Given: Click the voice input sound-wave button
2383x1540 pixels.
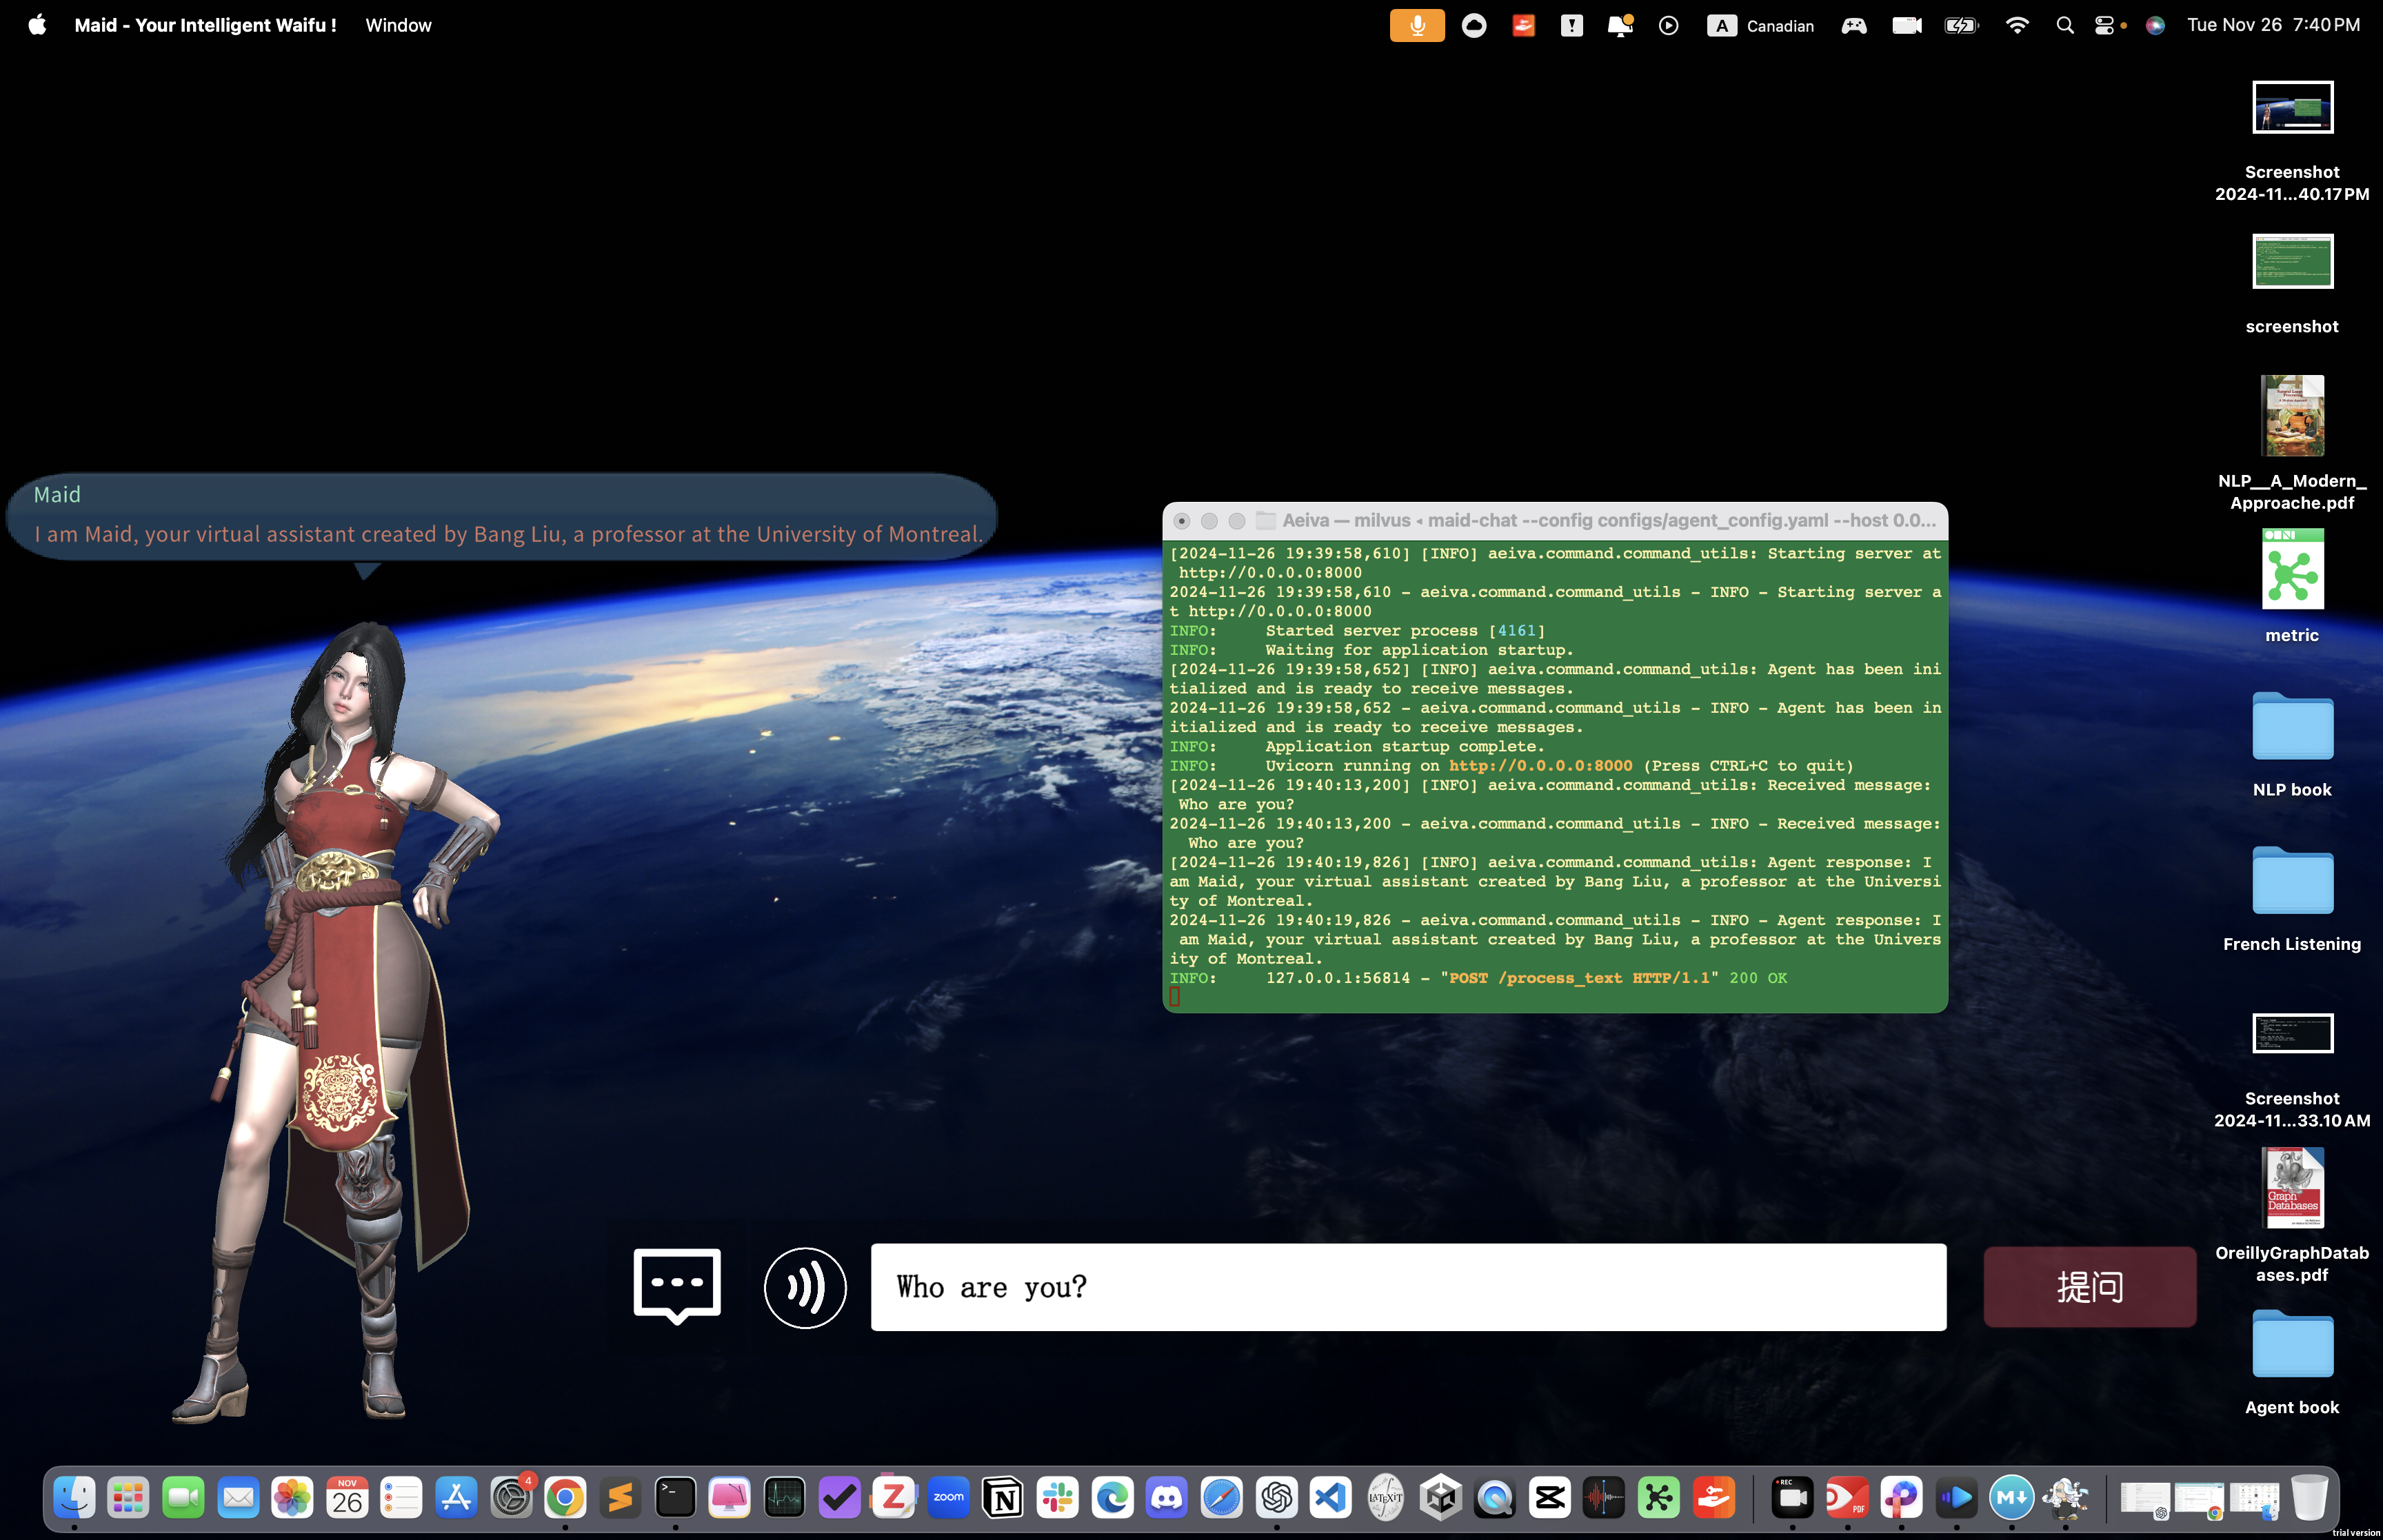Looking at the screenshot, I should 805,1287.
